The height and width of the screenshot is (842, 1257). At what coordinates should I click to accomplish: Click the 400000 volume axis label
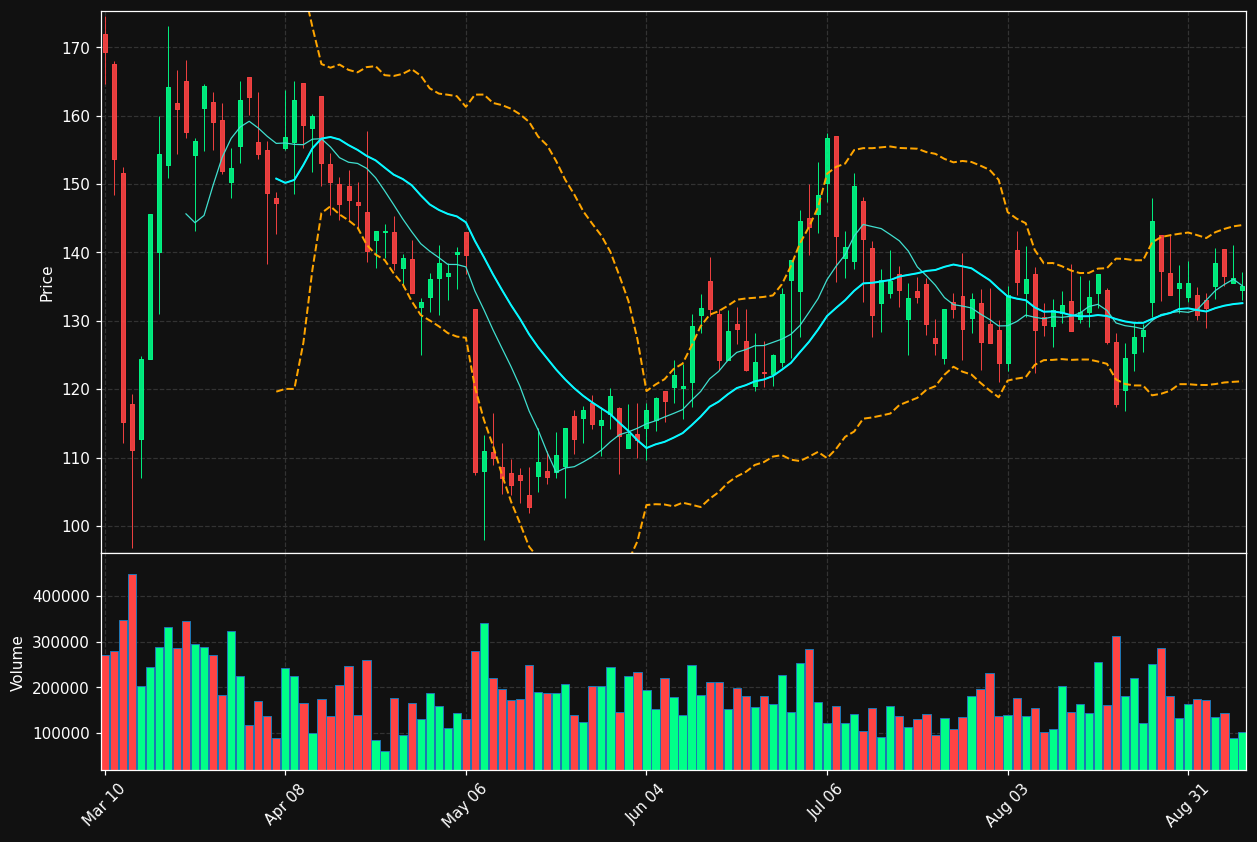63,597
